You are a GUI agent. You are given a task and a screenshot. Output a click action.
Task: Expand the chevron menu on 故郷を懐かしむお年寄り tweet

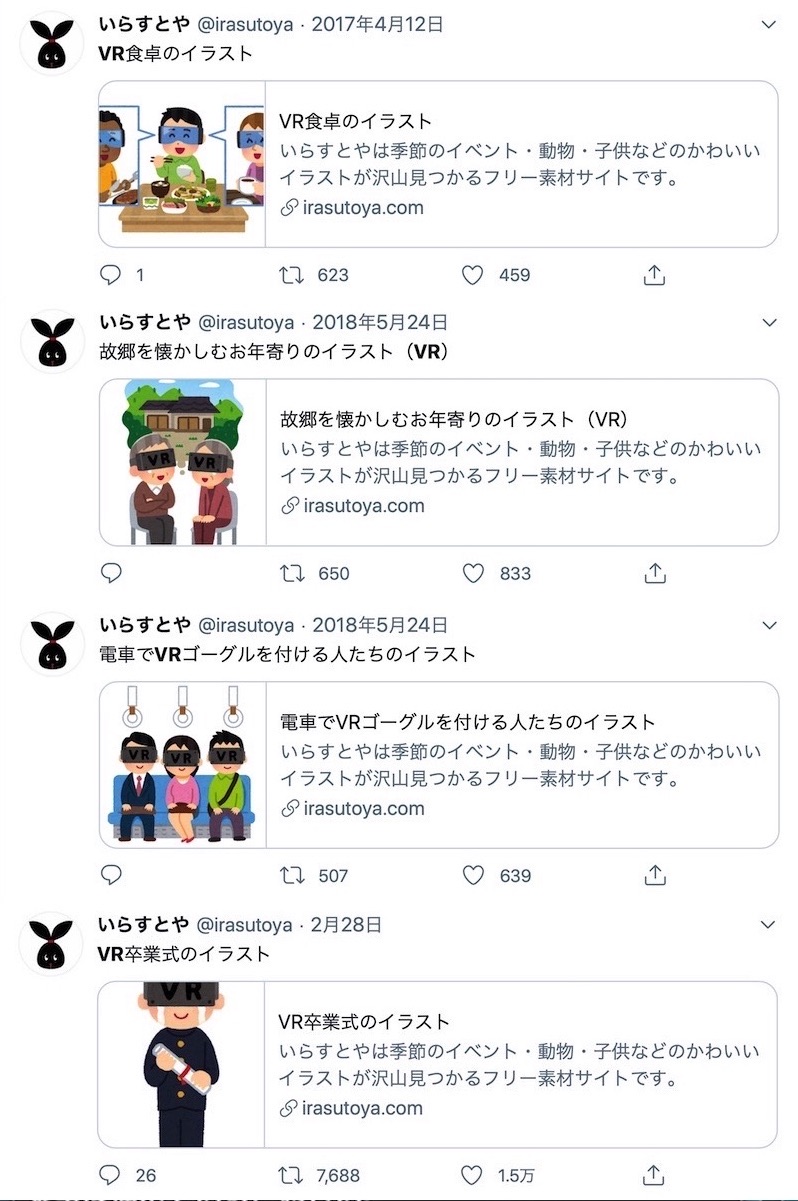[x=769, y=322]
